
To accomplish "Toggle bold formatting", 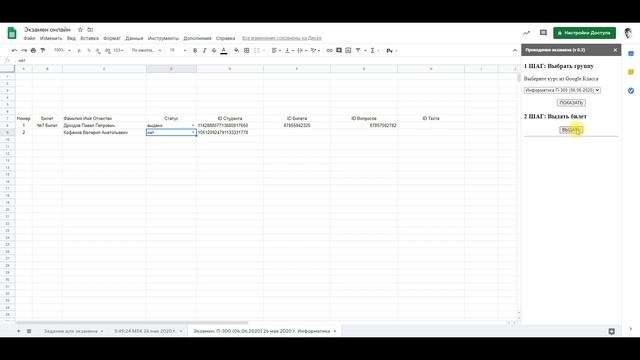I will point(195,50).
